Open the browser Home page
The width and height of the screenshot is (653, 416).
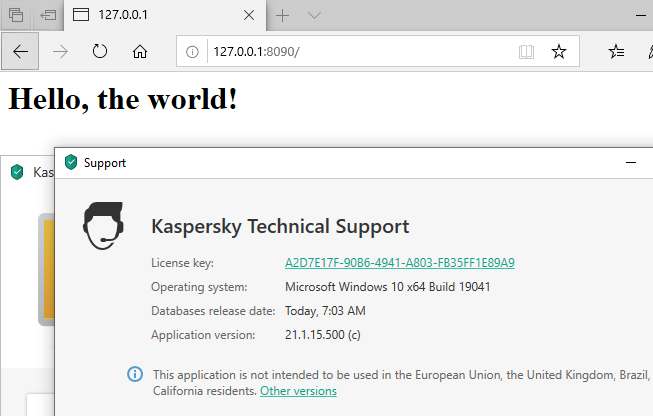(140, 52)
